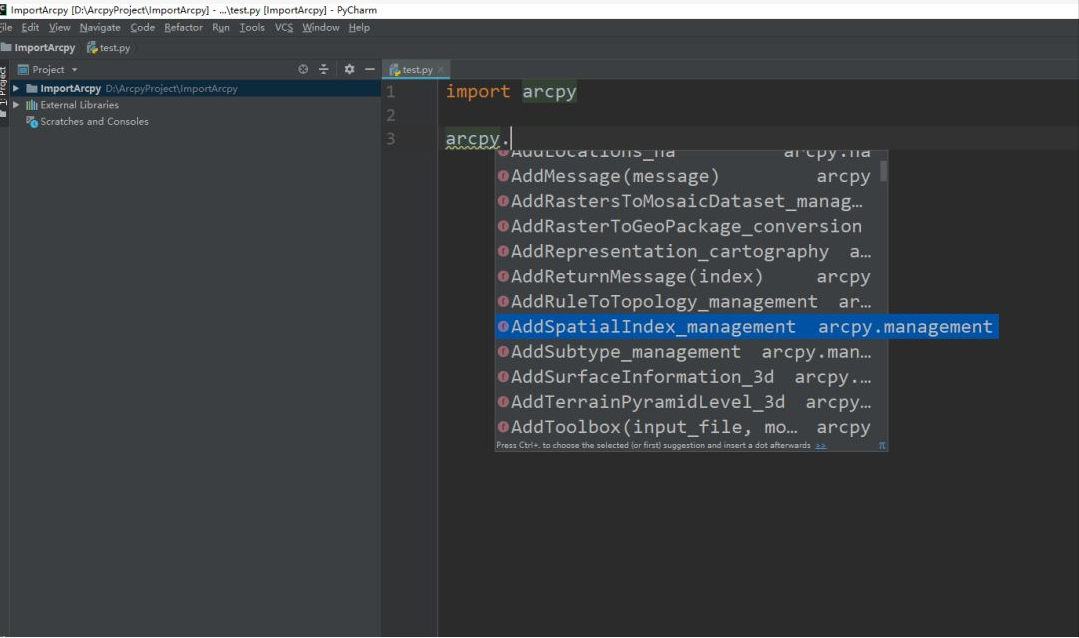Open the Window menu
This screenshot has height=638, width=1079.
click(321, 28)
